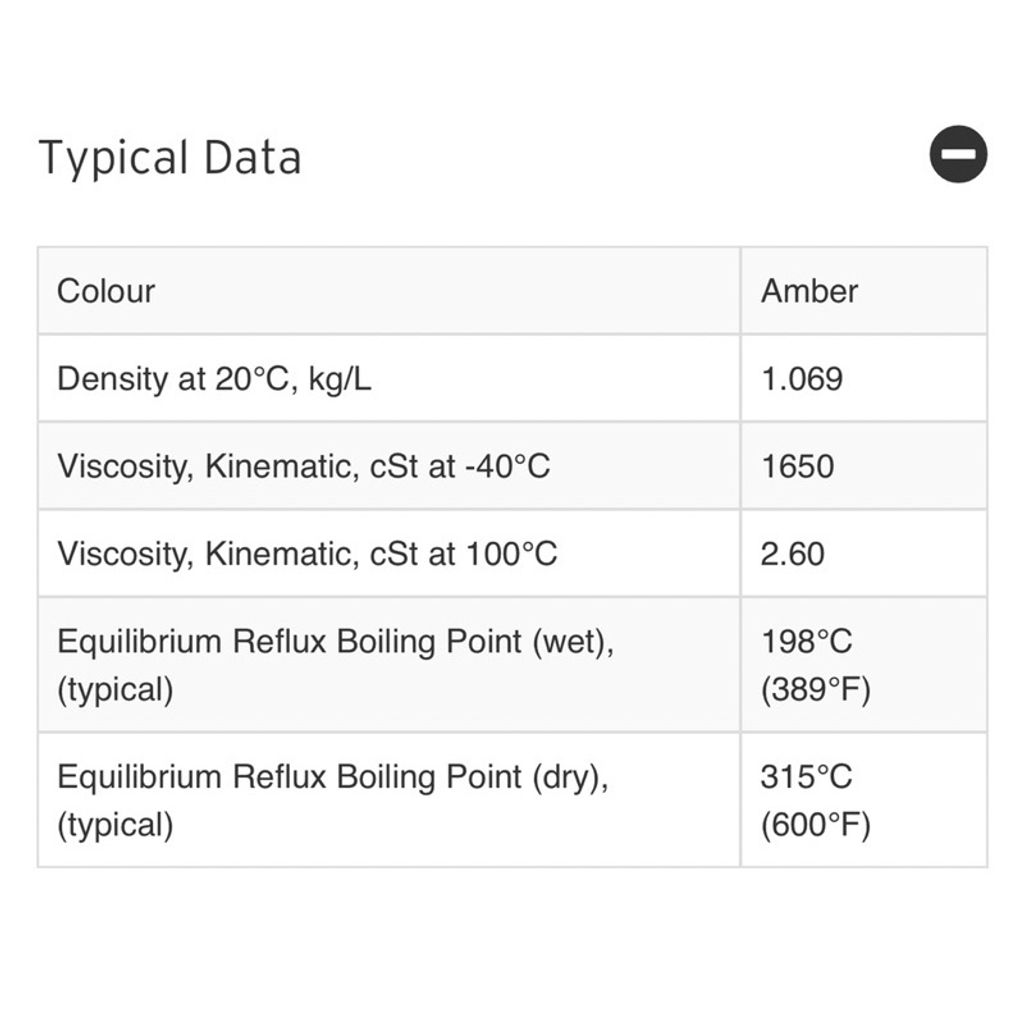Select the Density at 20°C row label
Viewport: 1024px width, 1024px height.
[x=214, y=379]
